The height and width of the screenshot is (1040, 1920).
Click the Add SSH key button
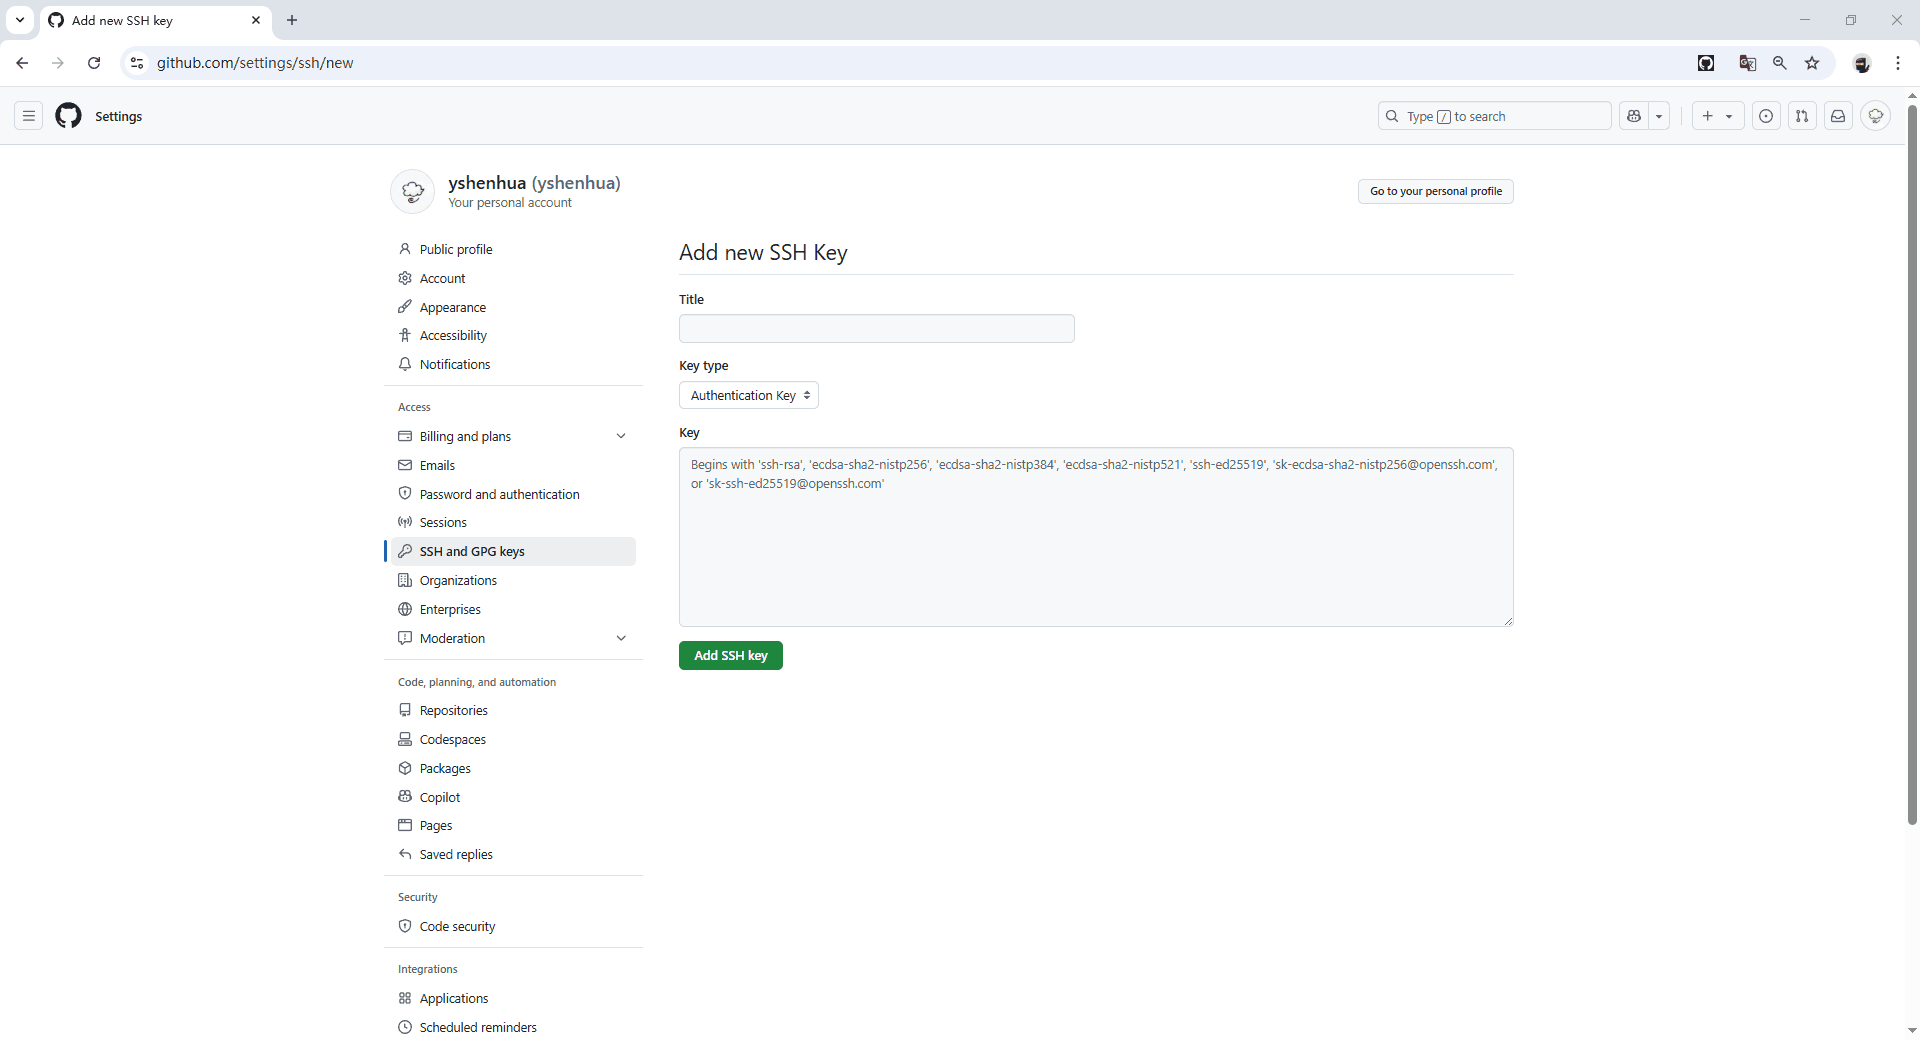tap(730, 655)
